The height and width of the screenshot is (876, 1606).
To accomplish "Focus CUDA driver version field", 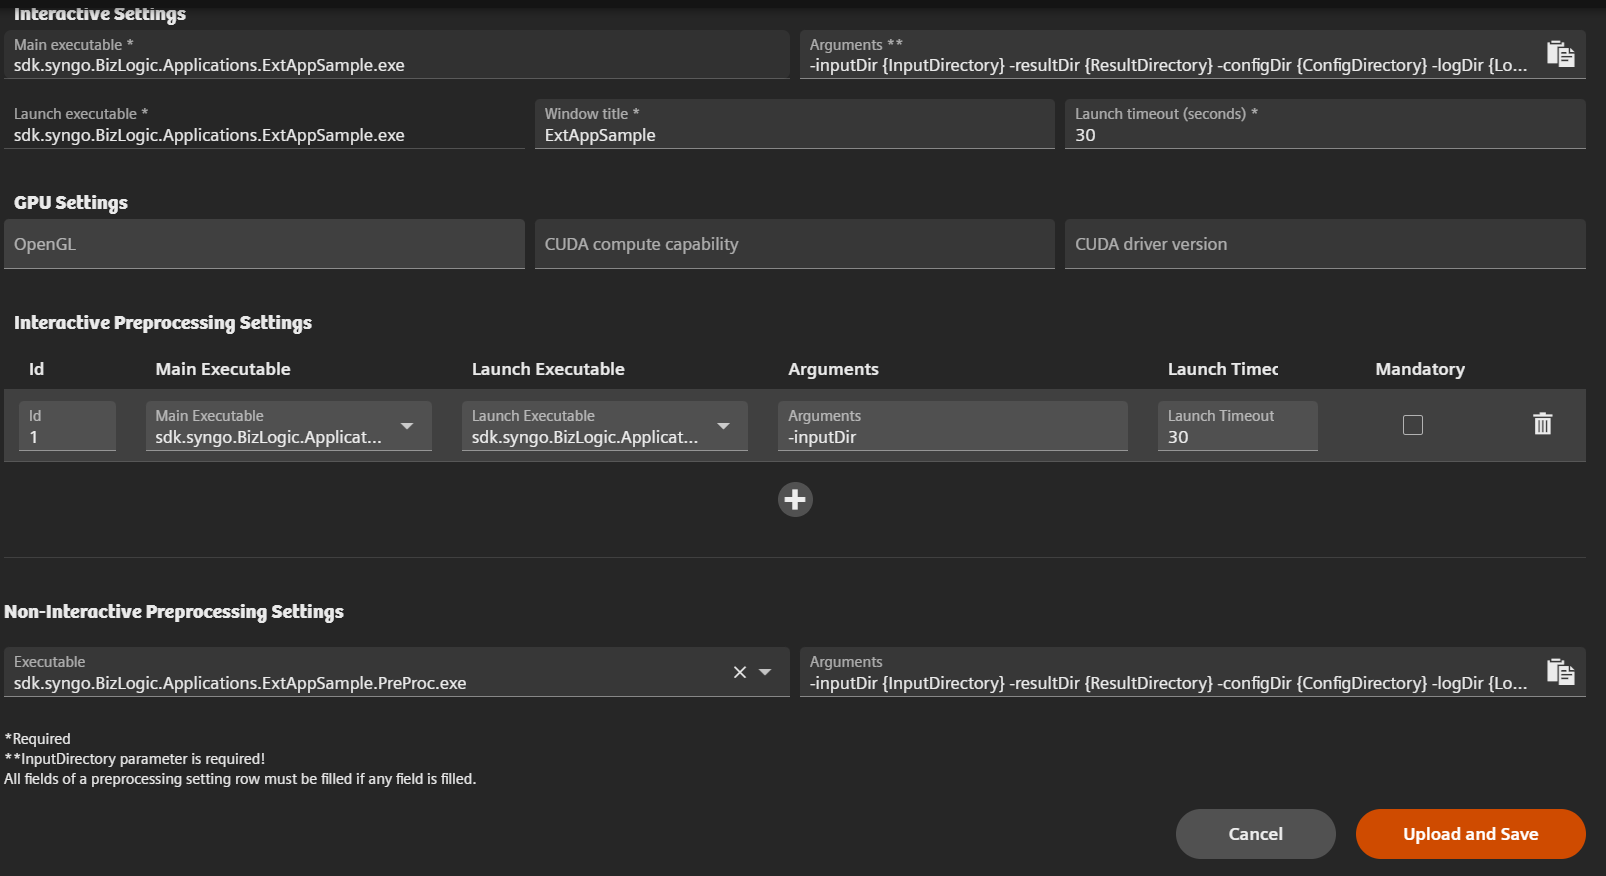I will coord(1325,244).
